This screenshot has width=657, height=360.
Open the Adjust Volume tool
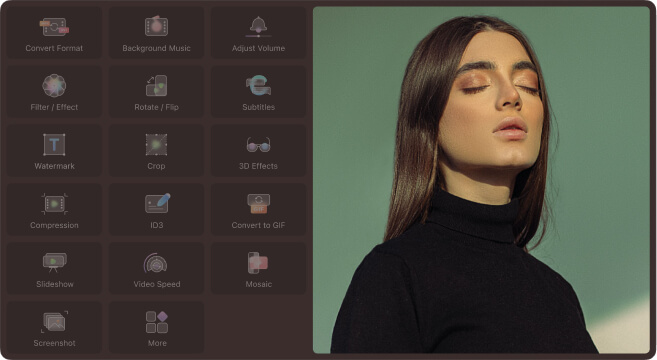point(258,33)
